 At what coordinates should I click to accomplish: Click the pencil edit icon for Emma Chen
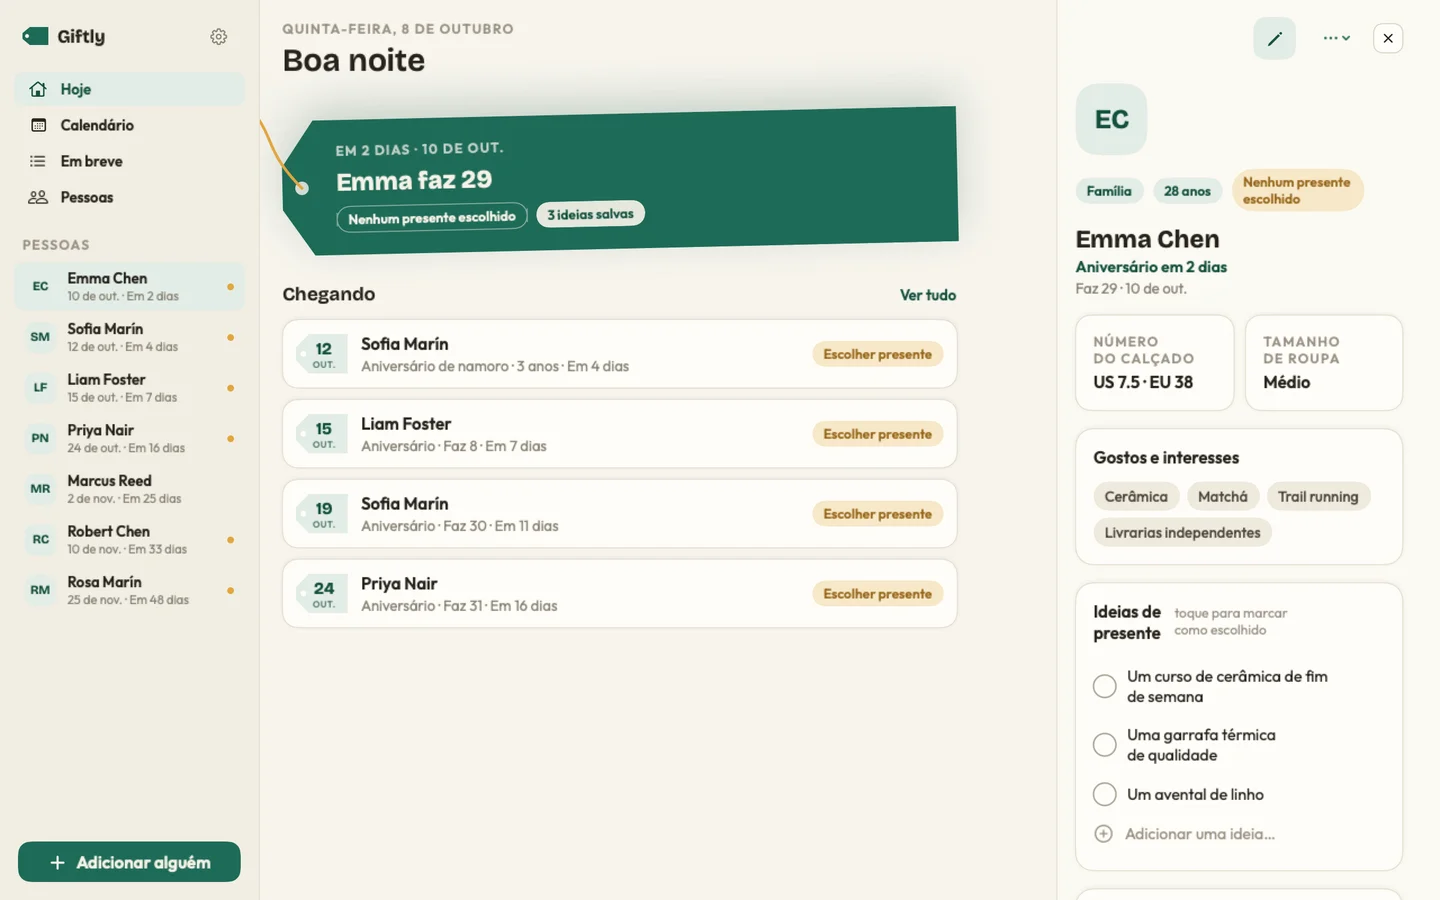click(x=1274, y=38)
